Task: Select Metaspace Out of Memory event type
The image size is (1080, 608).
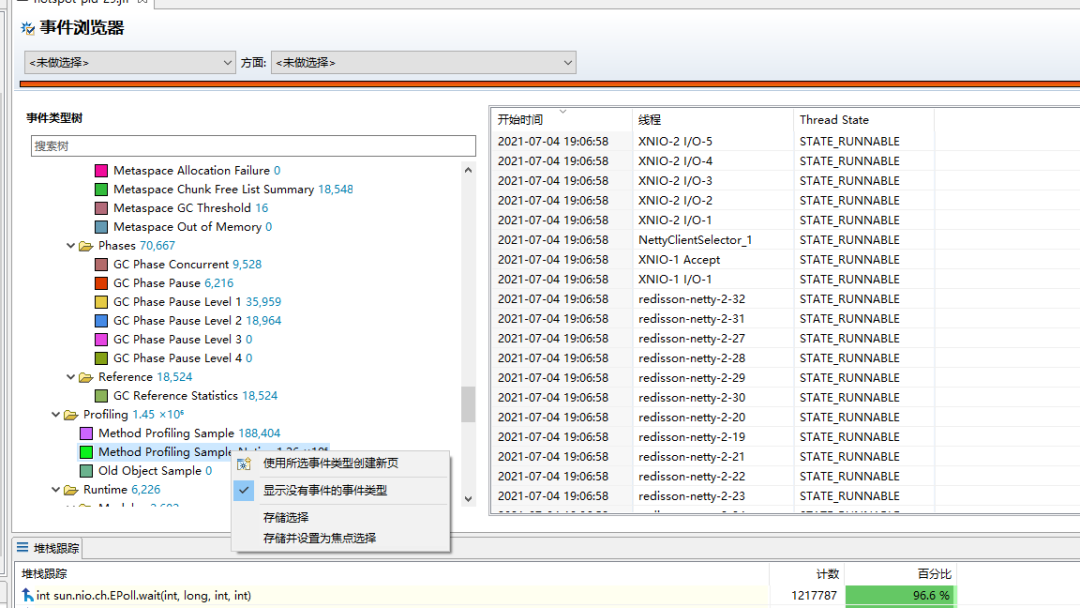Action: click(x=192, y=227)
